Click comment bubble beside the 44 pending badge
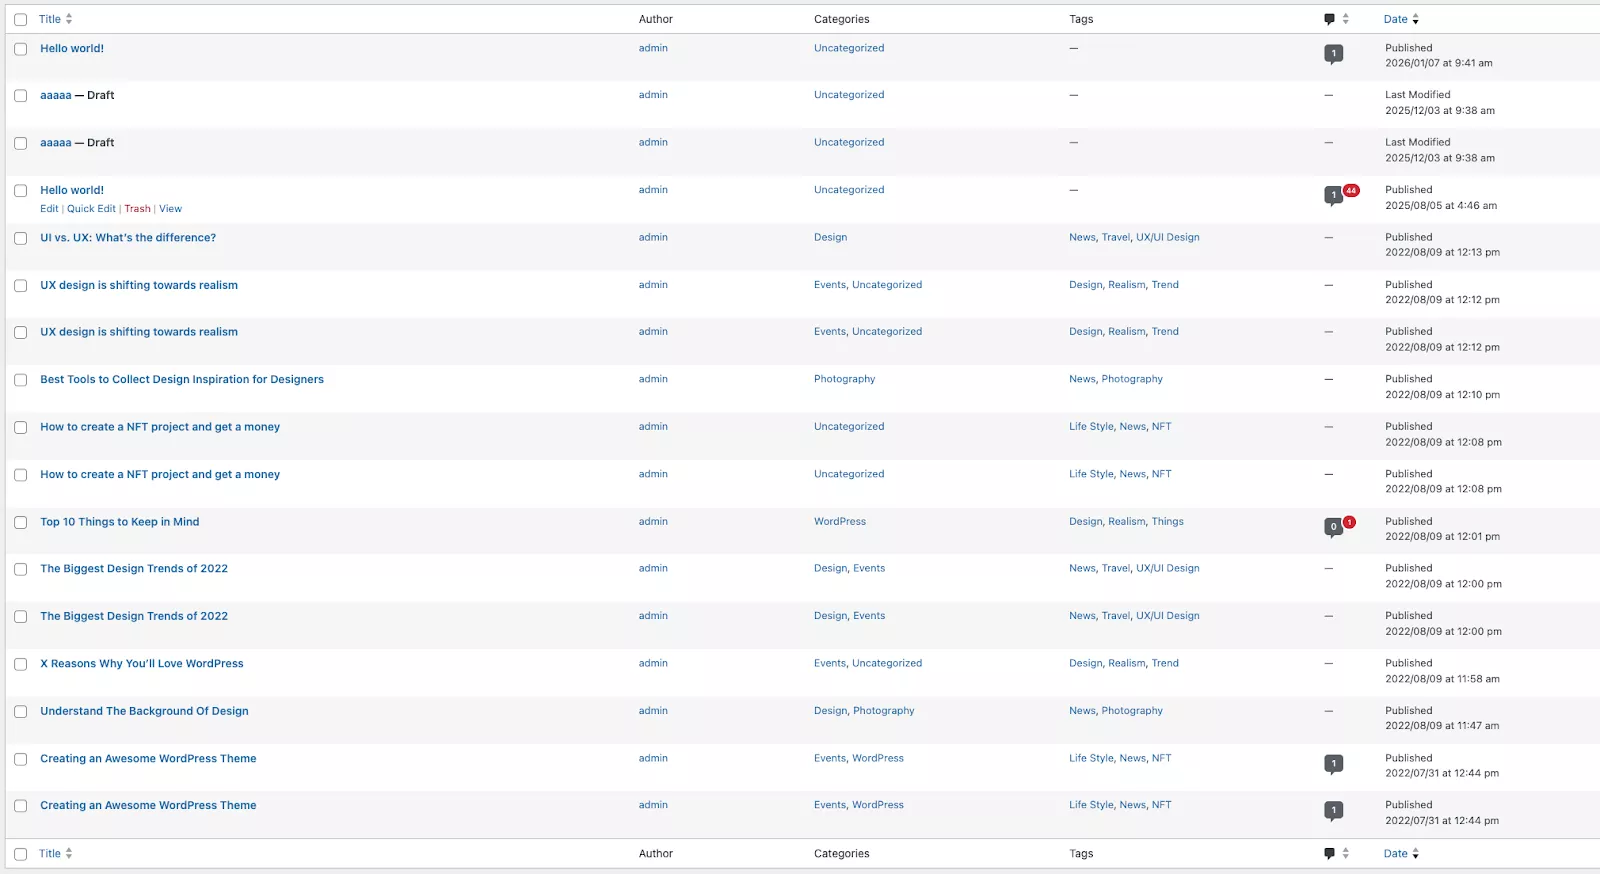This screenshot has width=1600, height=874. (1333, 195)
